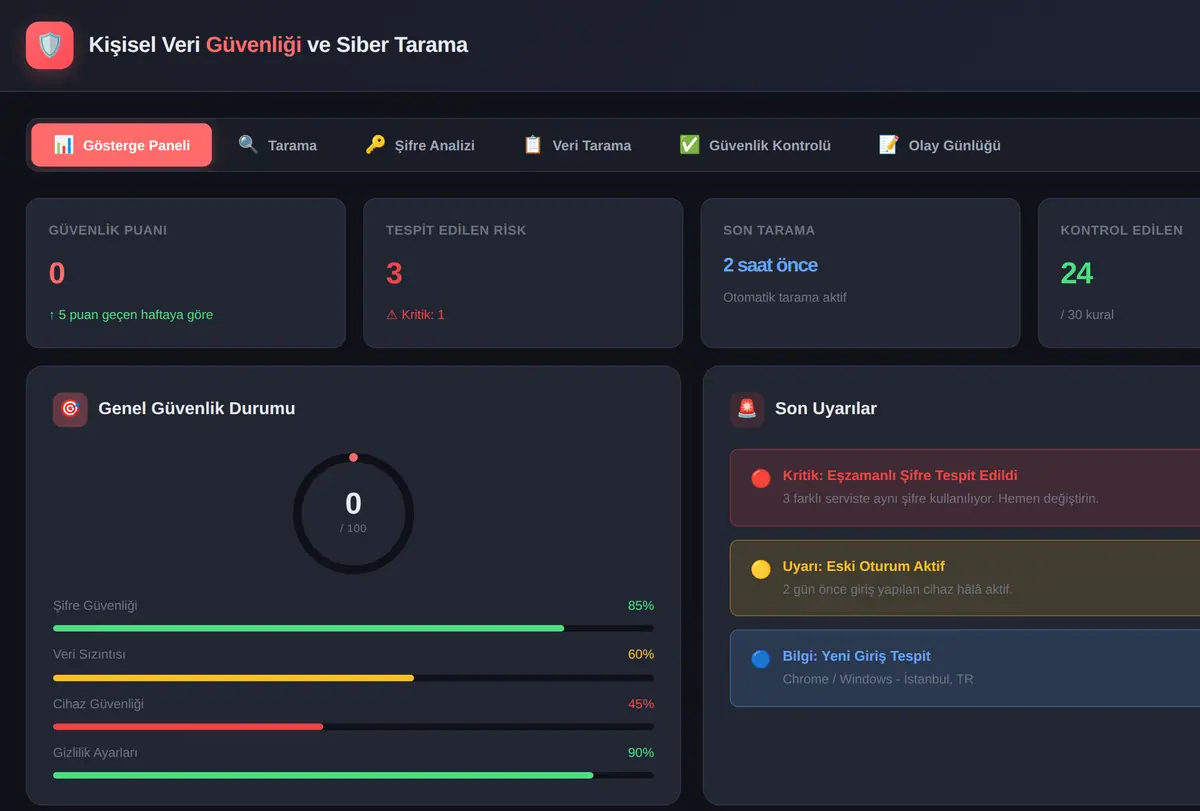Click the '2 saat önce' value
Screen dimensions: 1200x811
pos(770,265)
